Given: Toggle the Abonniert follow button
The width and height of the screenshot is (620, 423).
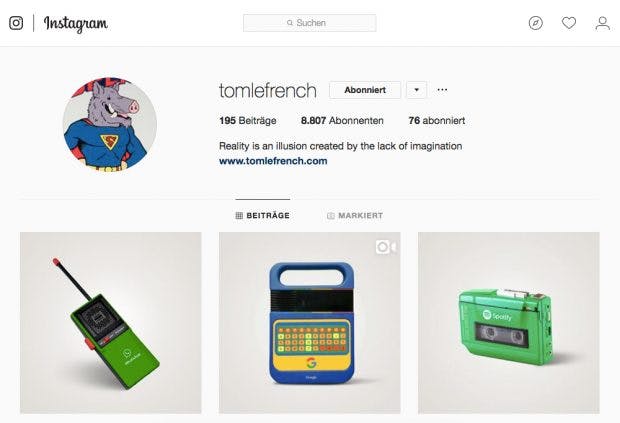Looking at the screenshot, I should [x=365, y=90].
